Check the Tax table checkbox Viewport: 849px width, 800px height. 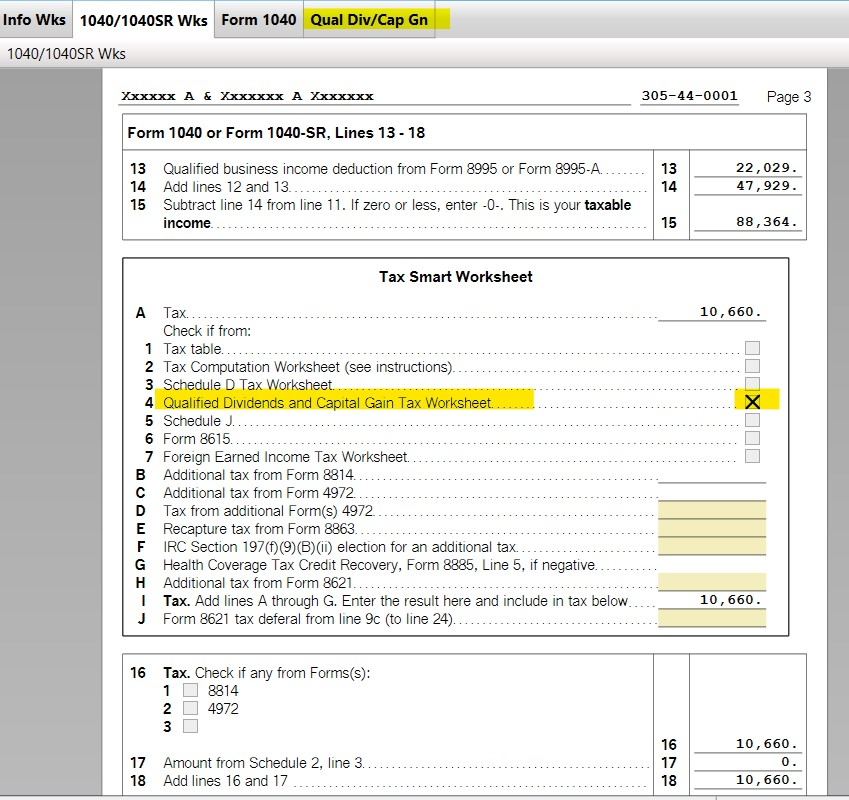coord(752,347)
